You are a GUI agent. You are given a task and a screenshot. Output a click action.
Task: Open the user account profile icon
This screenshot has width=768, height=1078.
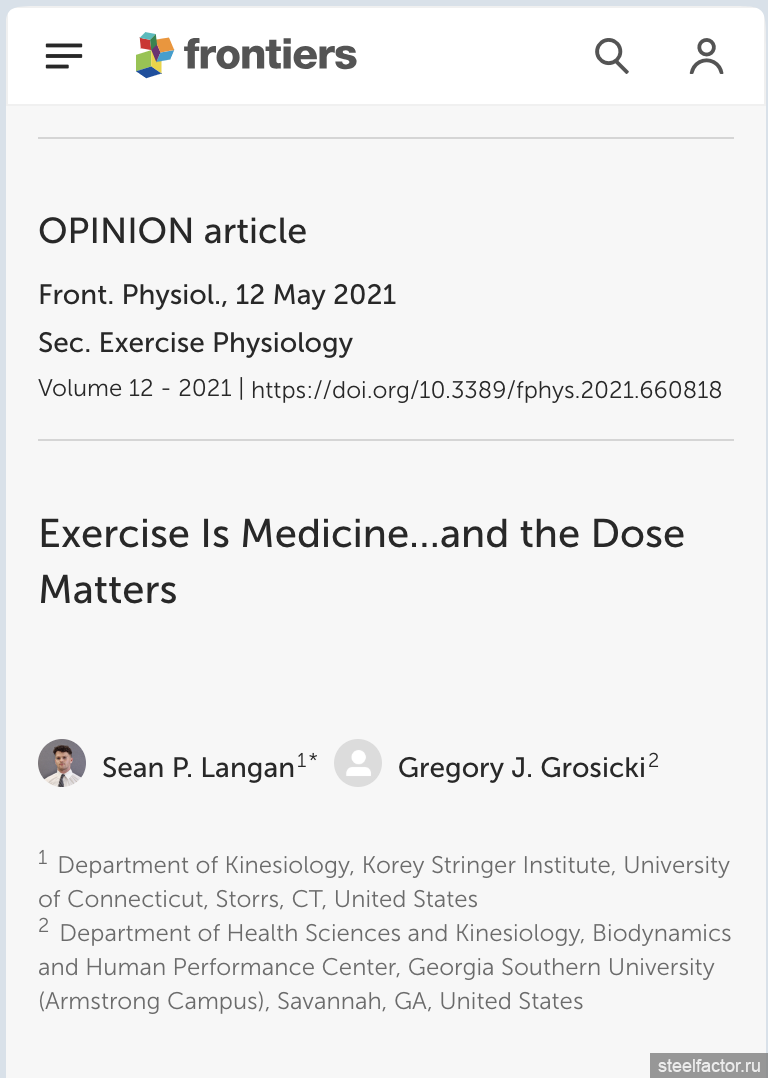(706, 56)
